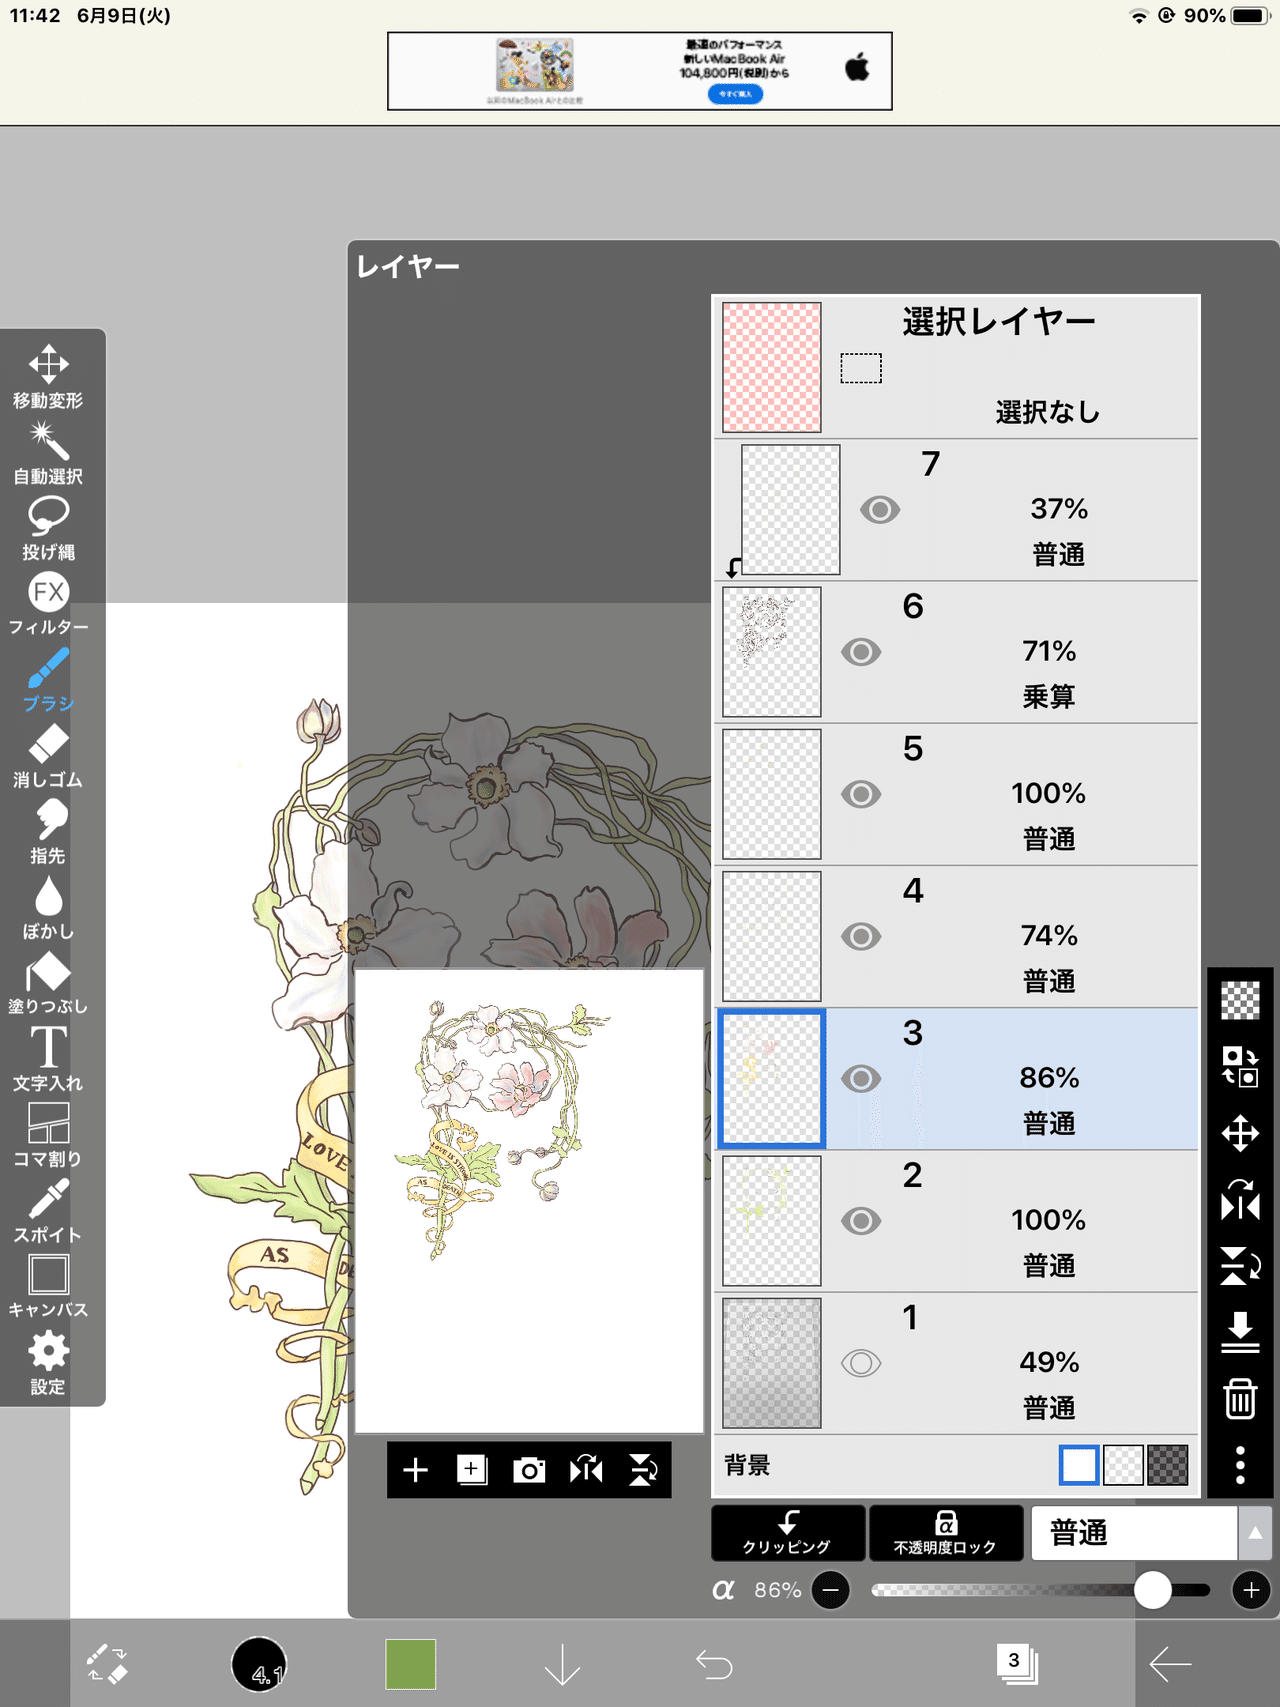
Task: Delete layer with trash can icon
Action: point(1240,1398)
